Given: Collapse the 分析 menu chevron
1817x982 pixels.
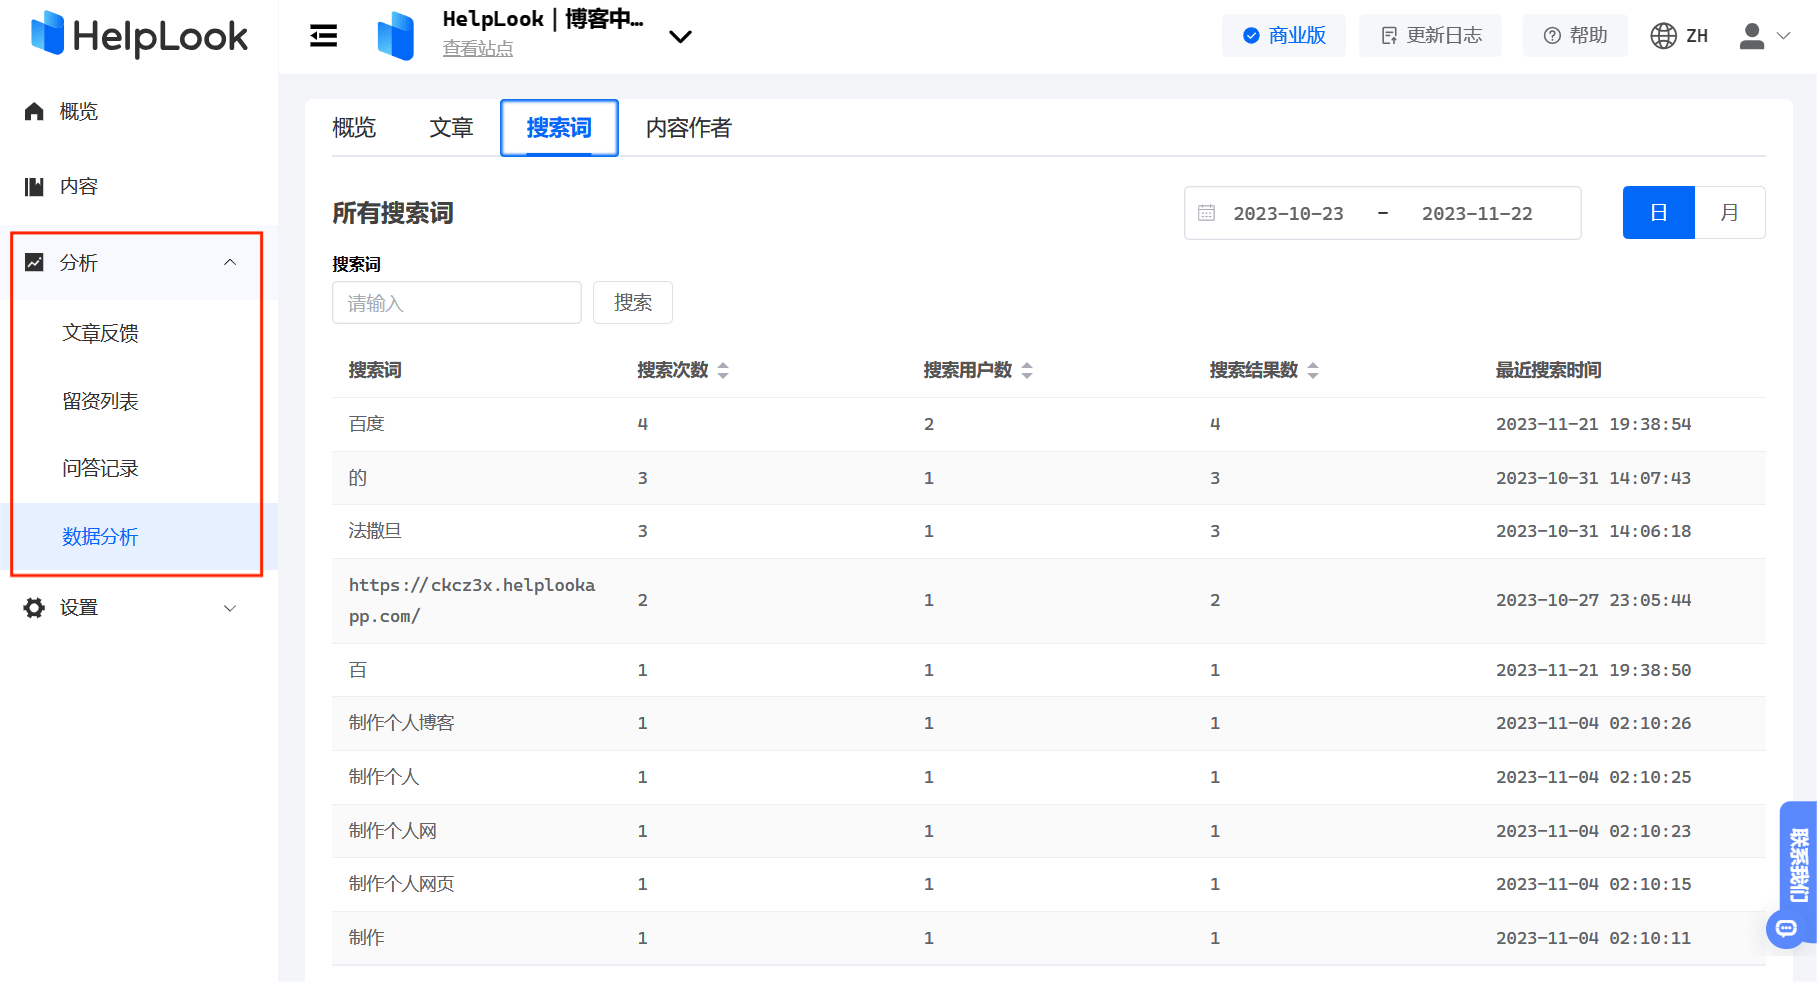Looking at the screenshot, I should pyautogui.click(x=230, y=262).
